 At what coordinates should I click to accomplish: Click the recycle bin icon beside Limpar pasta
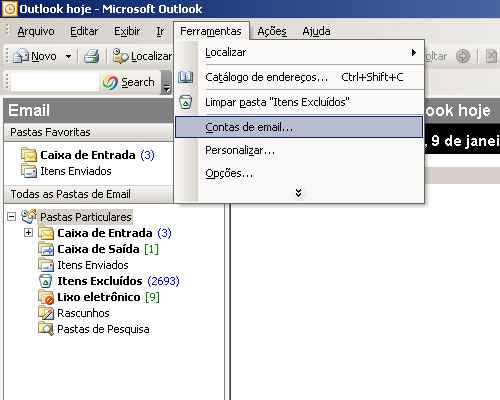[186, 102]
